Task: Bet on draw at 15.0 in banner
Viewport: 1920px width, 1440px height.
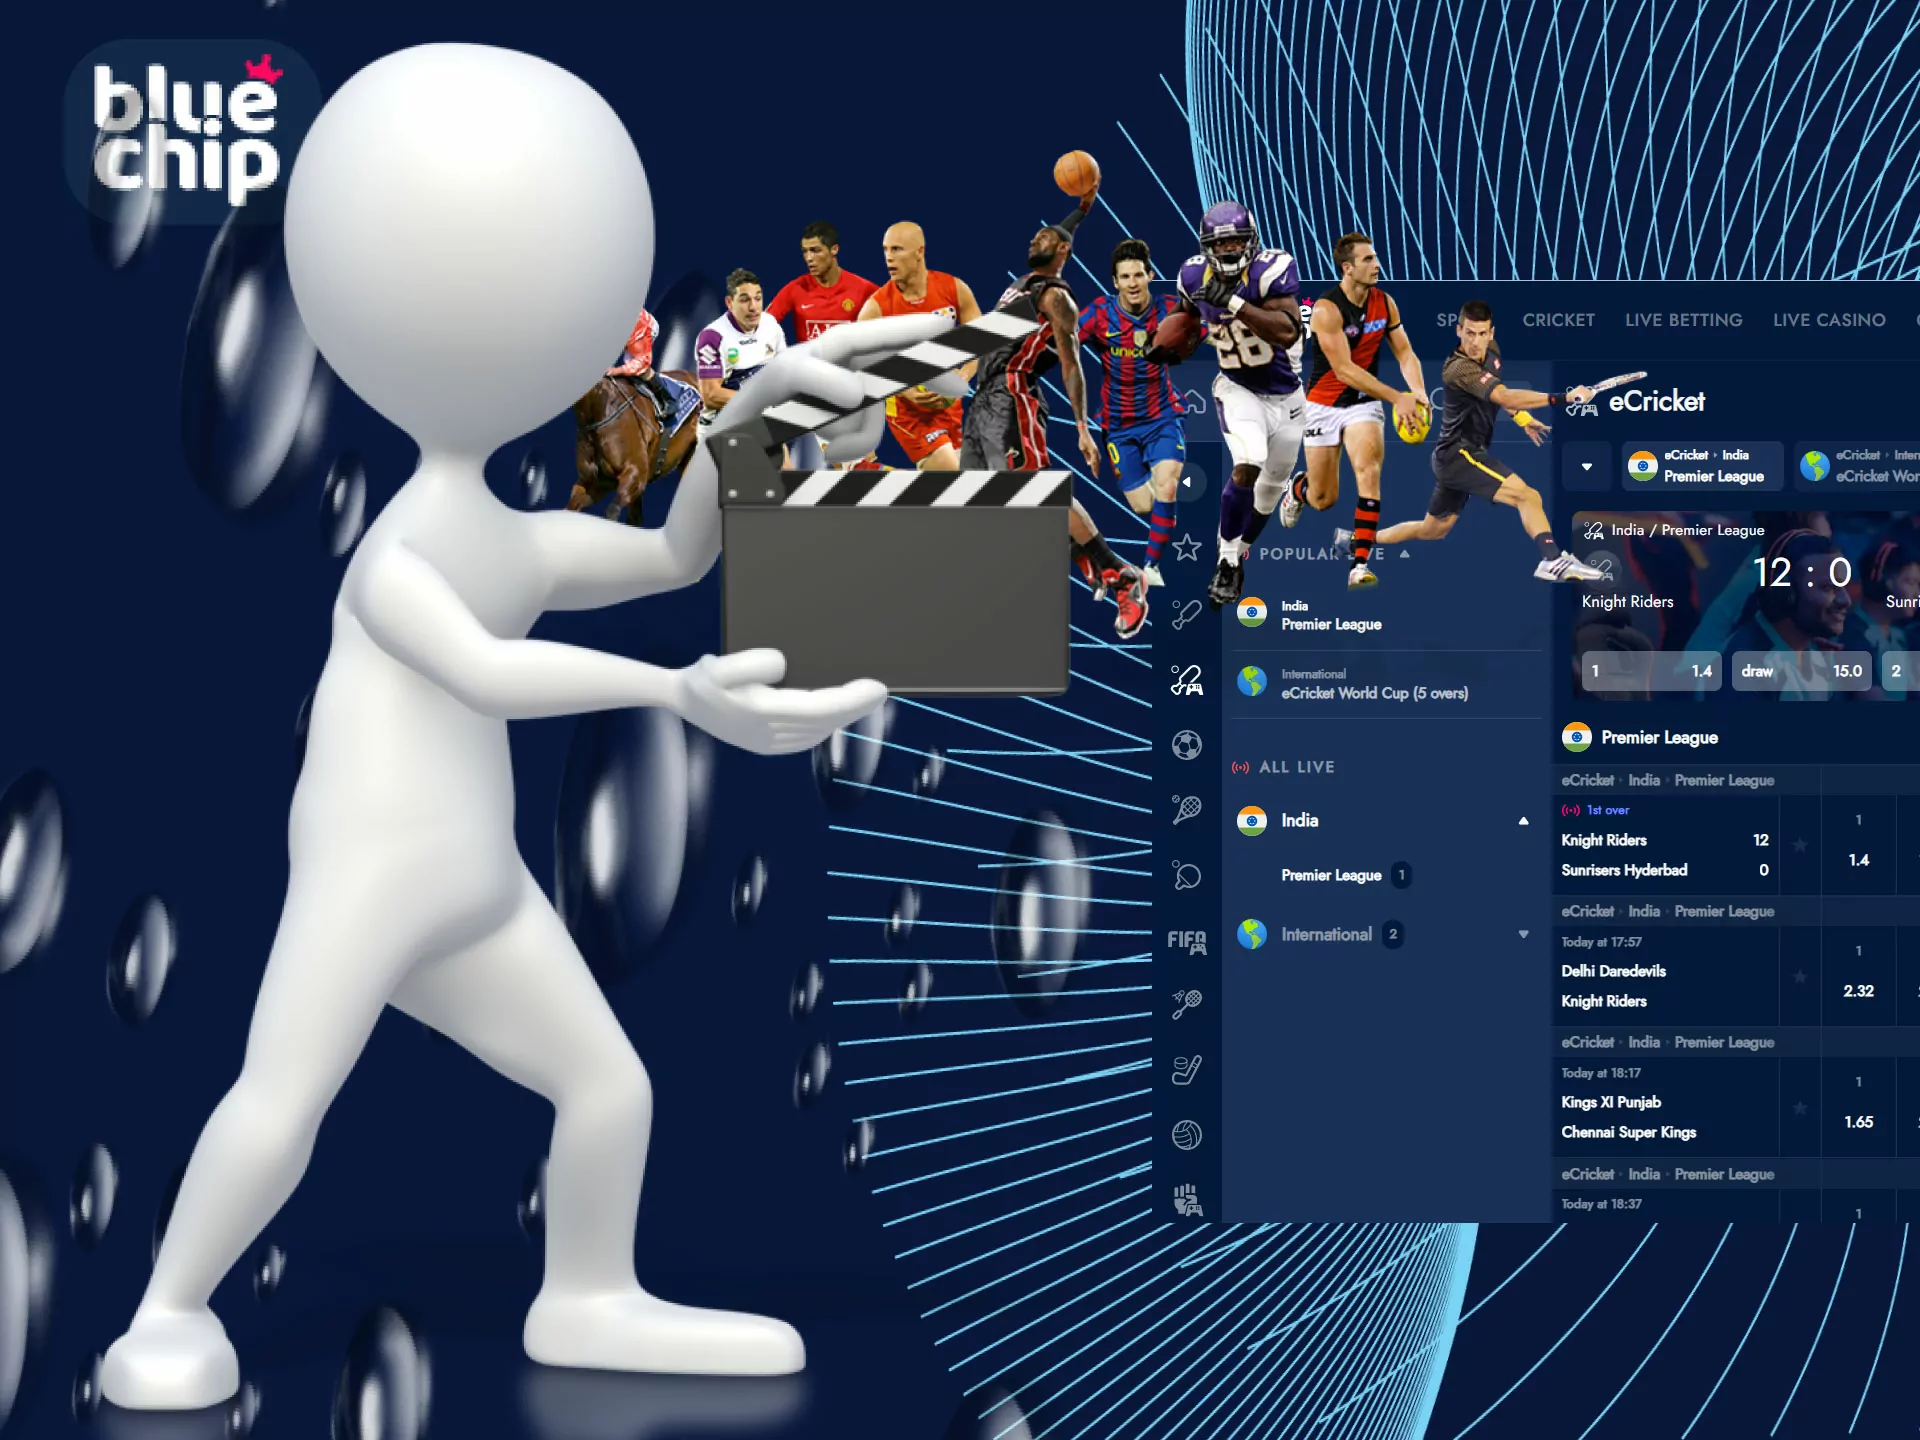Action: tap(1802, 671)
